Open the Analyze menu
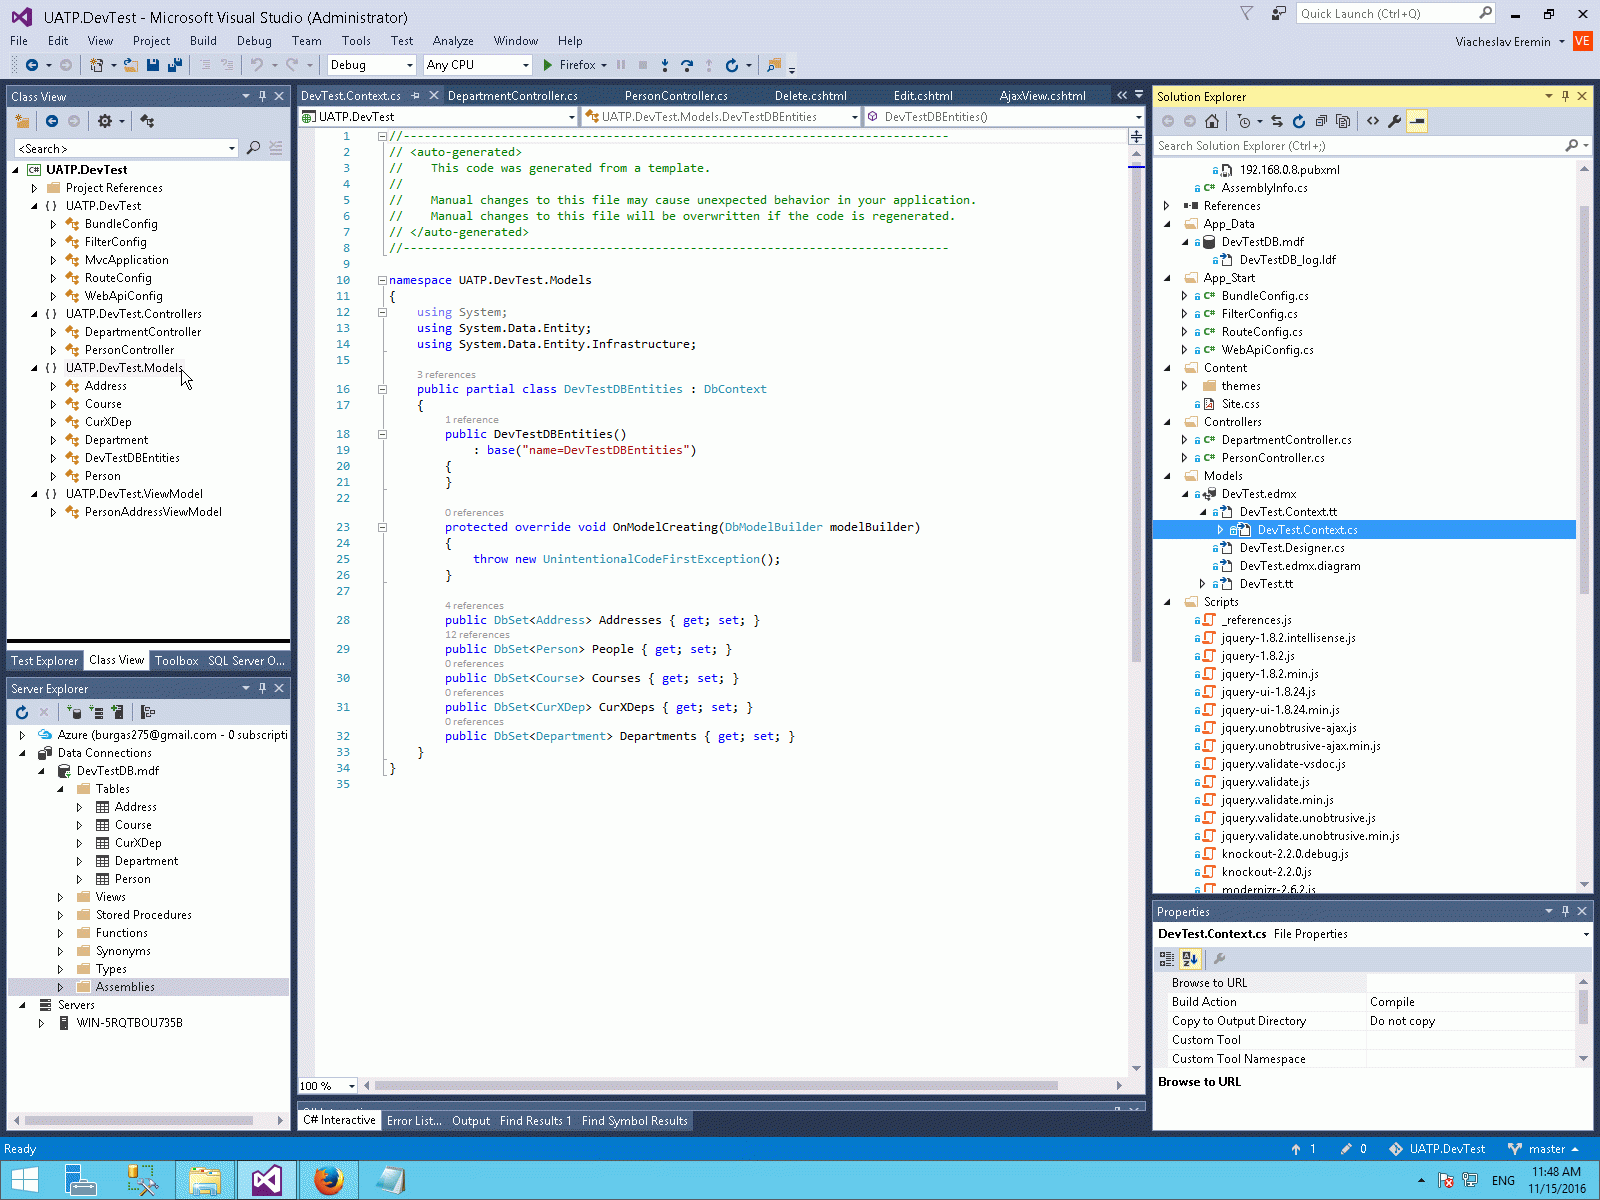Image resolution: width=1600 pixels, height=1200 pixels. (453, 41)
